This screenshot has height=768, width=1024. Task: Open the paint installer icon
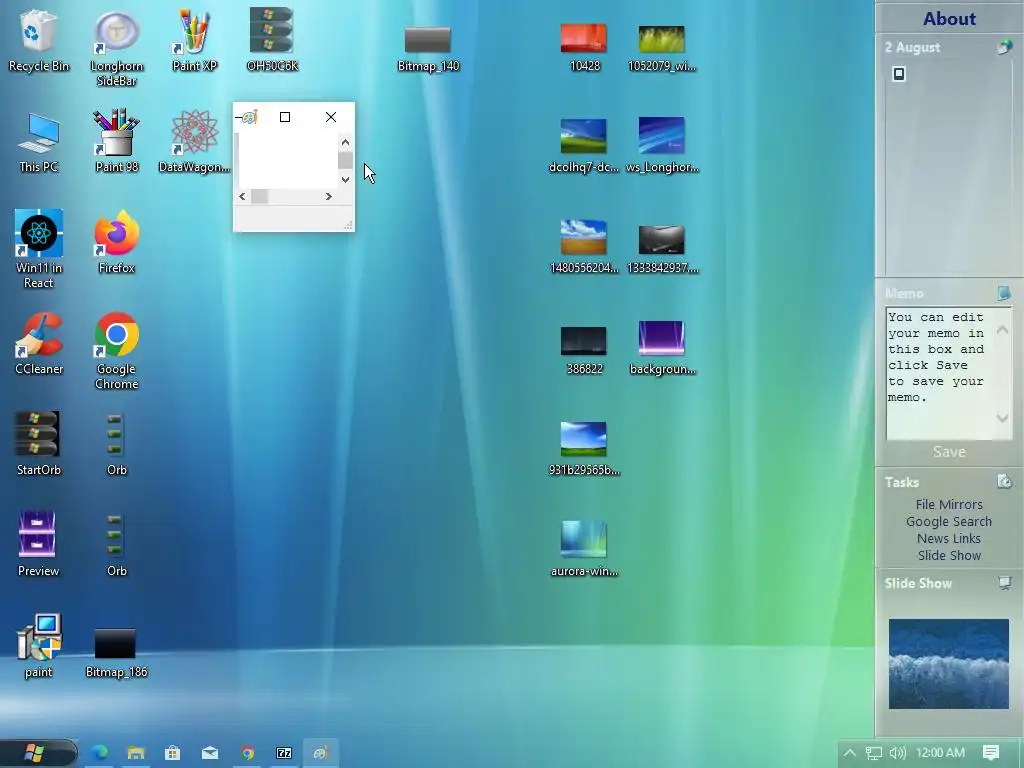point(39,647)
